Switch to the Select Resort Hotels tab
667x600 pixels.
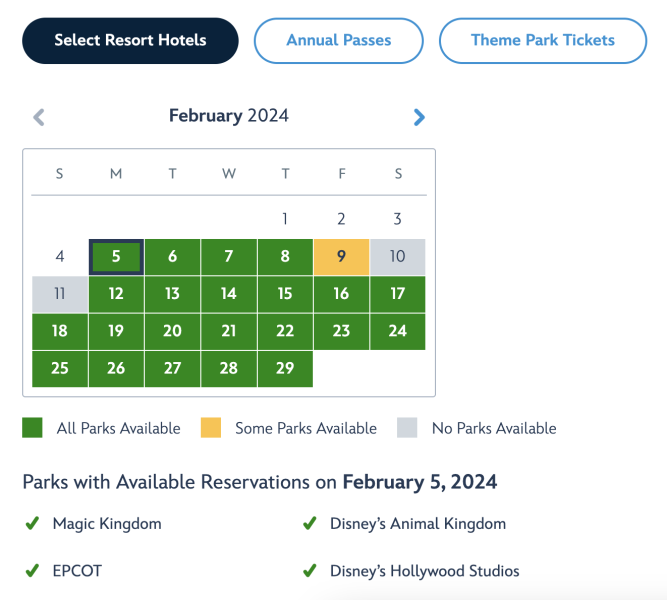click(130, 41)
